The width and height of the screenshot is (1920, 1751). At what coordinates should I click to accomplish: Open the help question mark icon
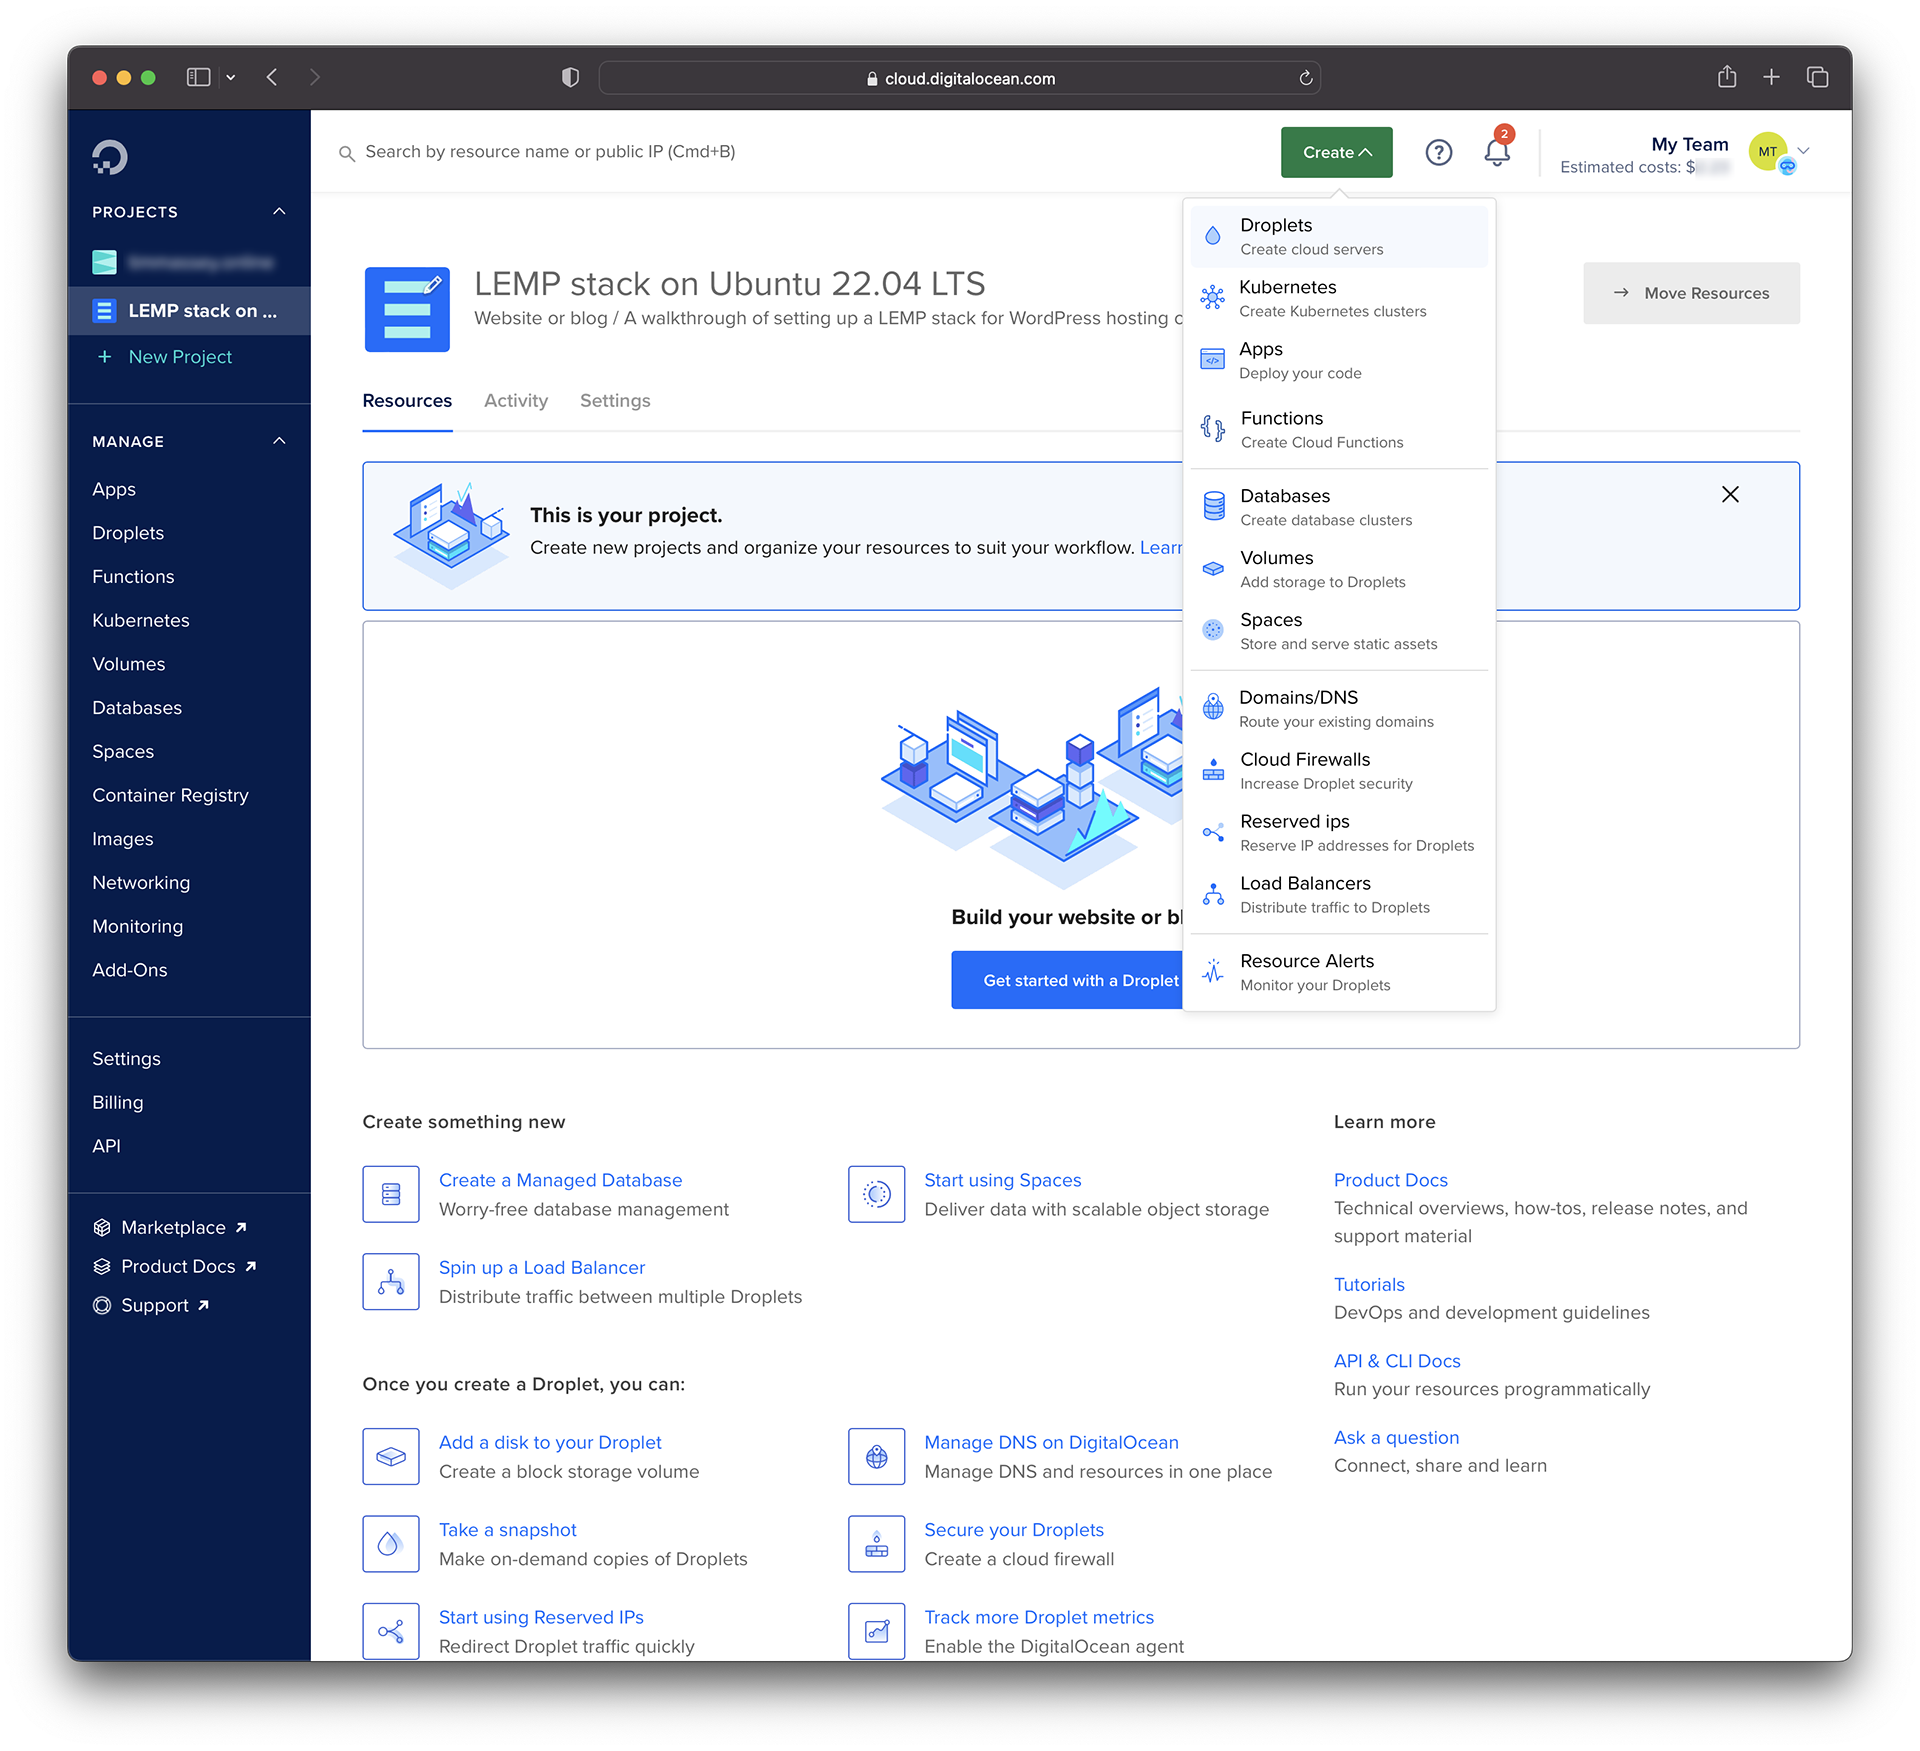pyautogui.click(x=1438, y=152)
